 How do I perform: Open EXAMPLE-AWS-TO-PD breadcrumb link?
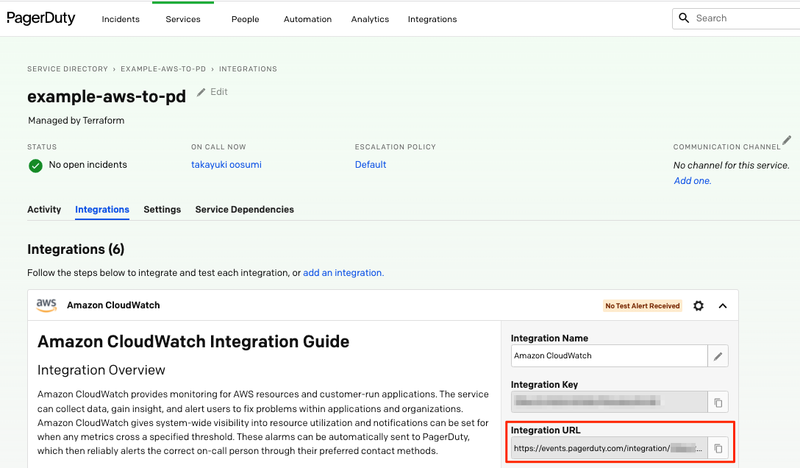(x=163, y=69)
